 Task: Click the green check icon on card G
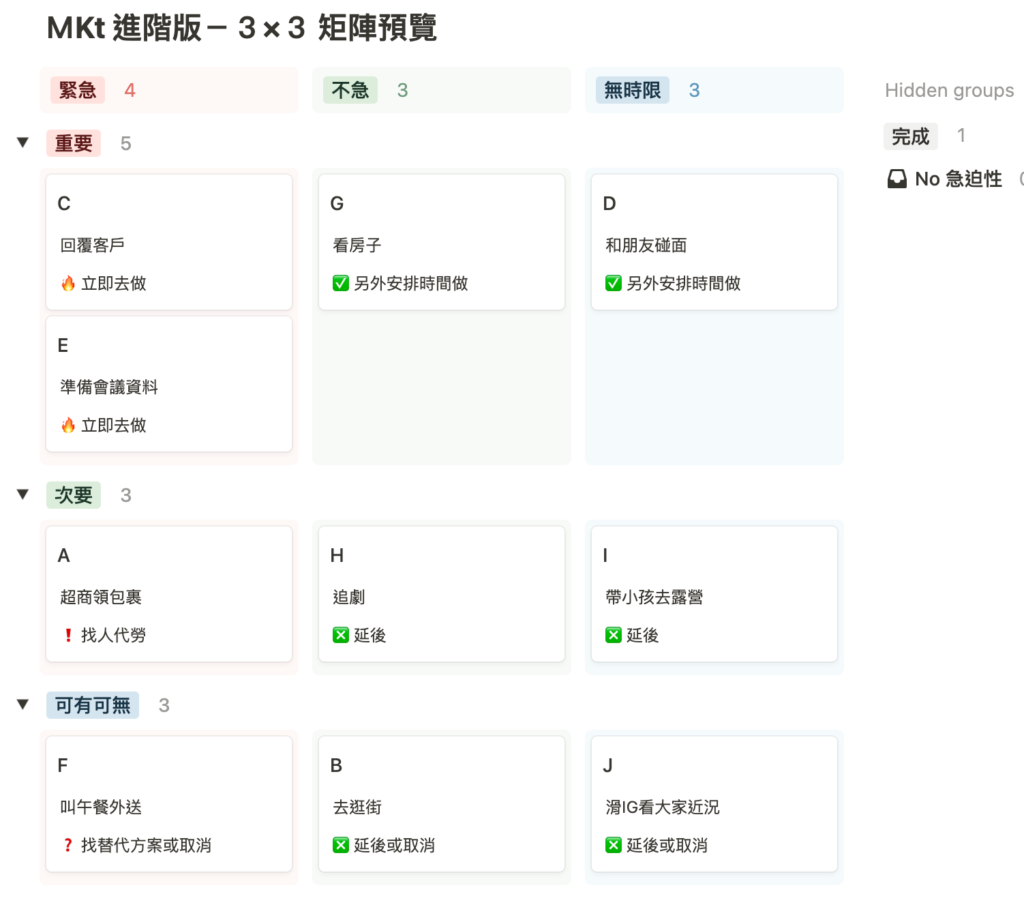[x=340, y=283]
